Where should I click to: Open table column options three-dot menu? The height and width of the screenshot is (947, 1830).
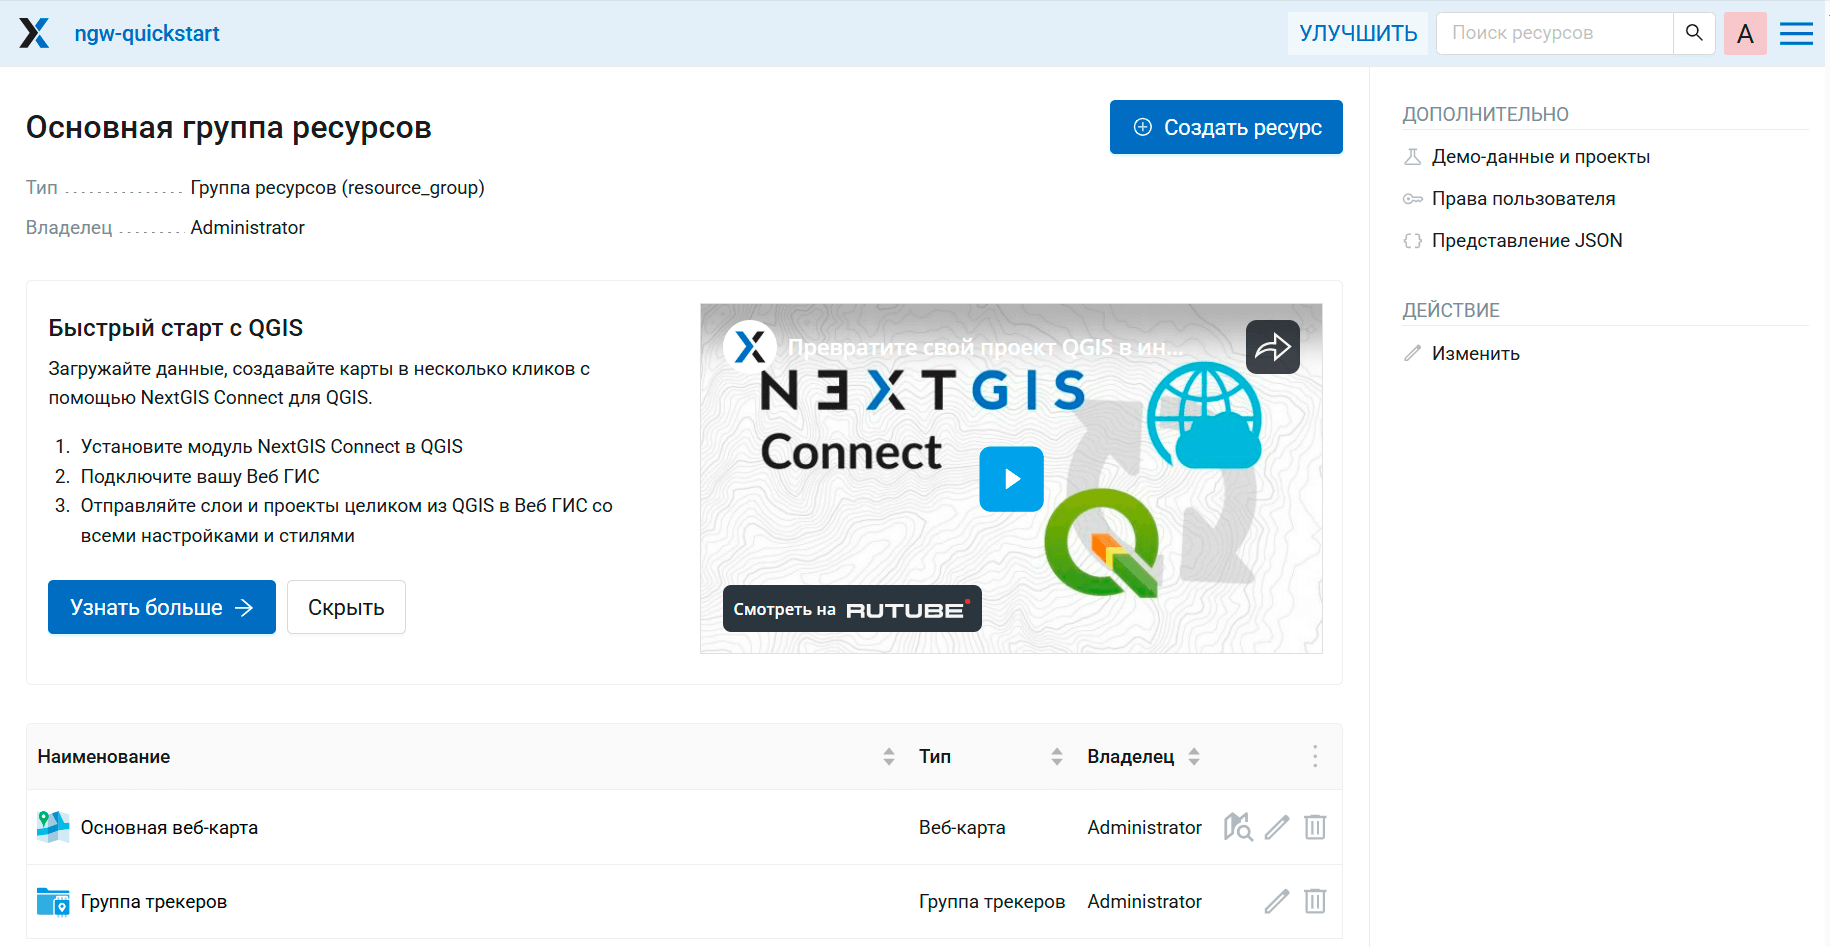pyautogui.click(x=1315, y=757)
